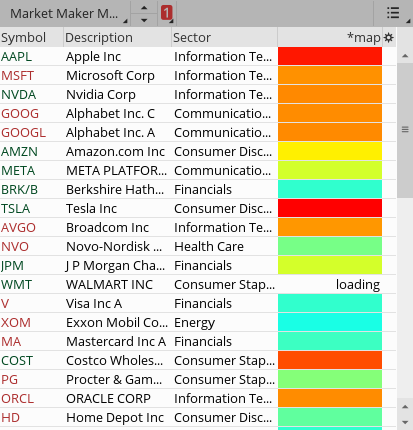Click the green map cell for NVO
The width and height of the screenshot is (413, 430).
click(330, 246)
